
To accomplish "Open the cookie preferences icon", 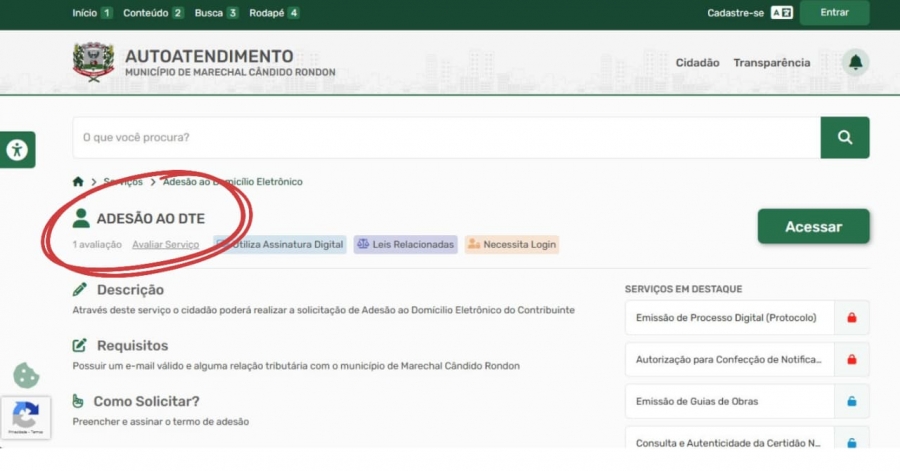I will pos(26,375).
